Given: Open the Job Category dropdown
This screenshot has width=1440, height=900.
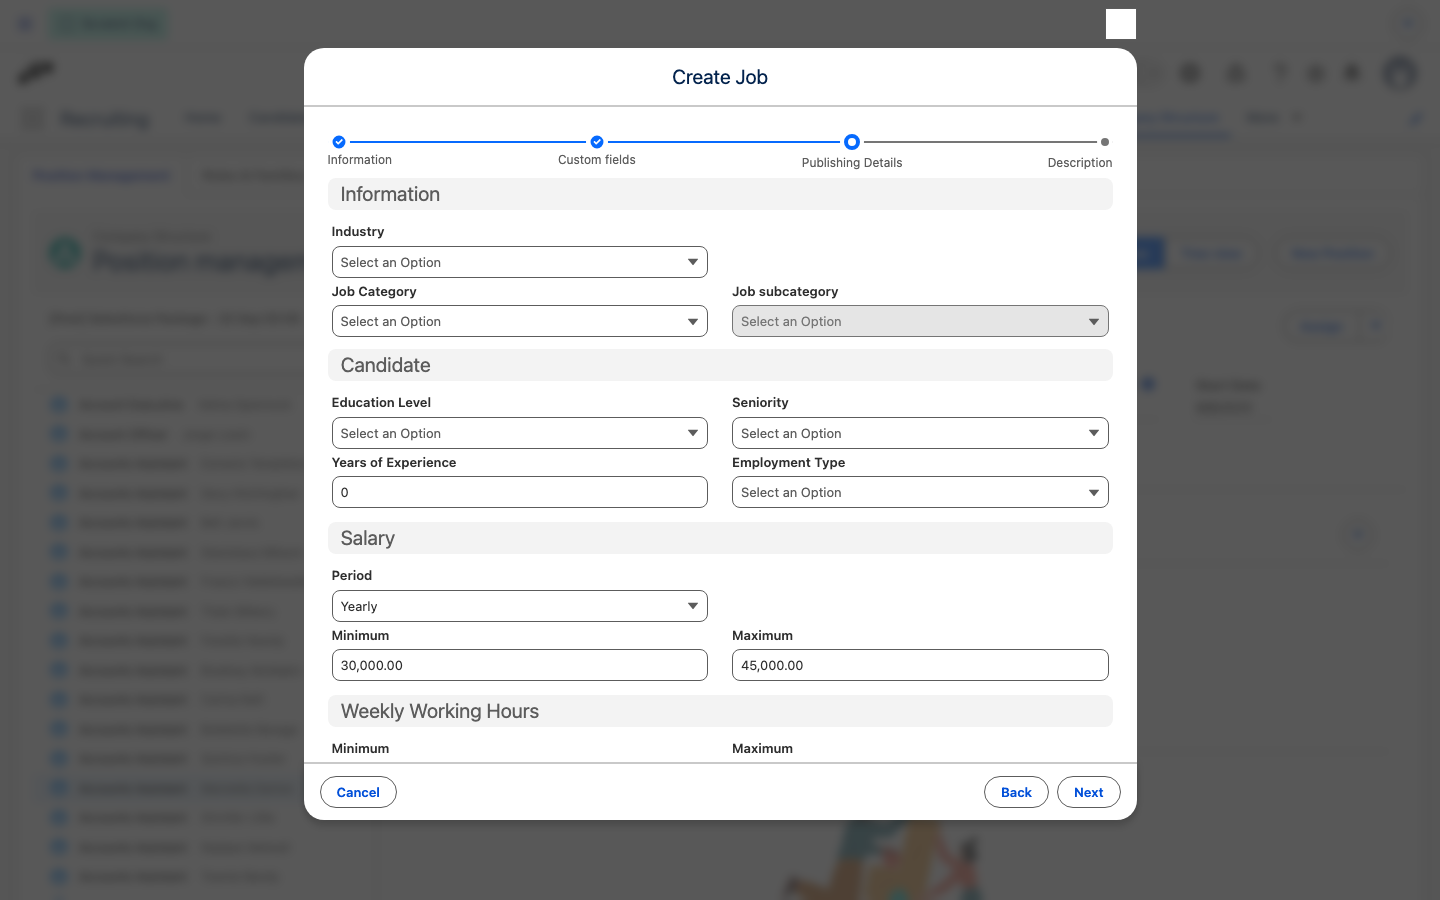Looking at the screenshot, I should (519, 321).
